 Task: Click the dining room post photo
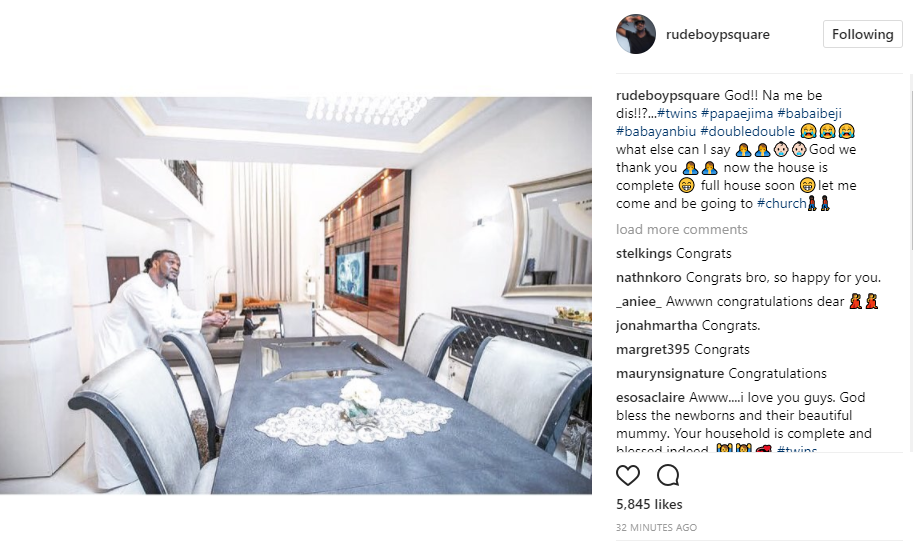point(296,295)
